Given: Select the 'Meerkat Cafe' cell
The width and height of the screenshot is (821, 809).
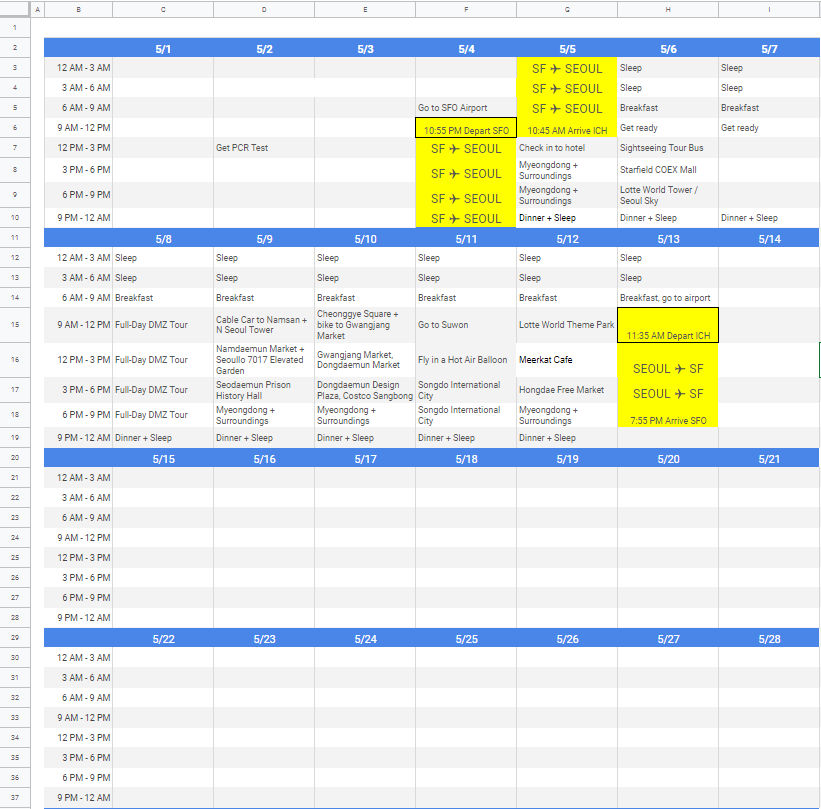Looking at the screenshot, I should coord(567,360).
